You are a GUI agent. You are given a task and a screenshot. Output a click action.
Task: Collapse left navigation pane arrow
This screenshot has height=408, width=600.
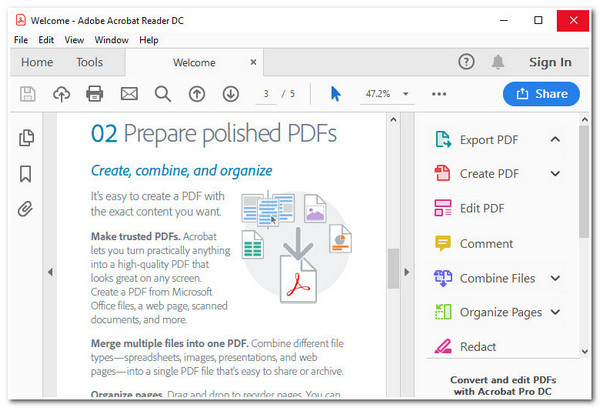(50, 272)
